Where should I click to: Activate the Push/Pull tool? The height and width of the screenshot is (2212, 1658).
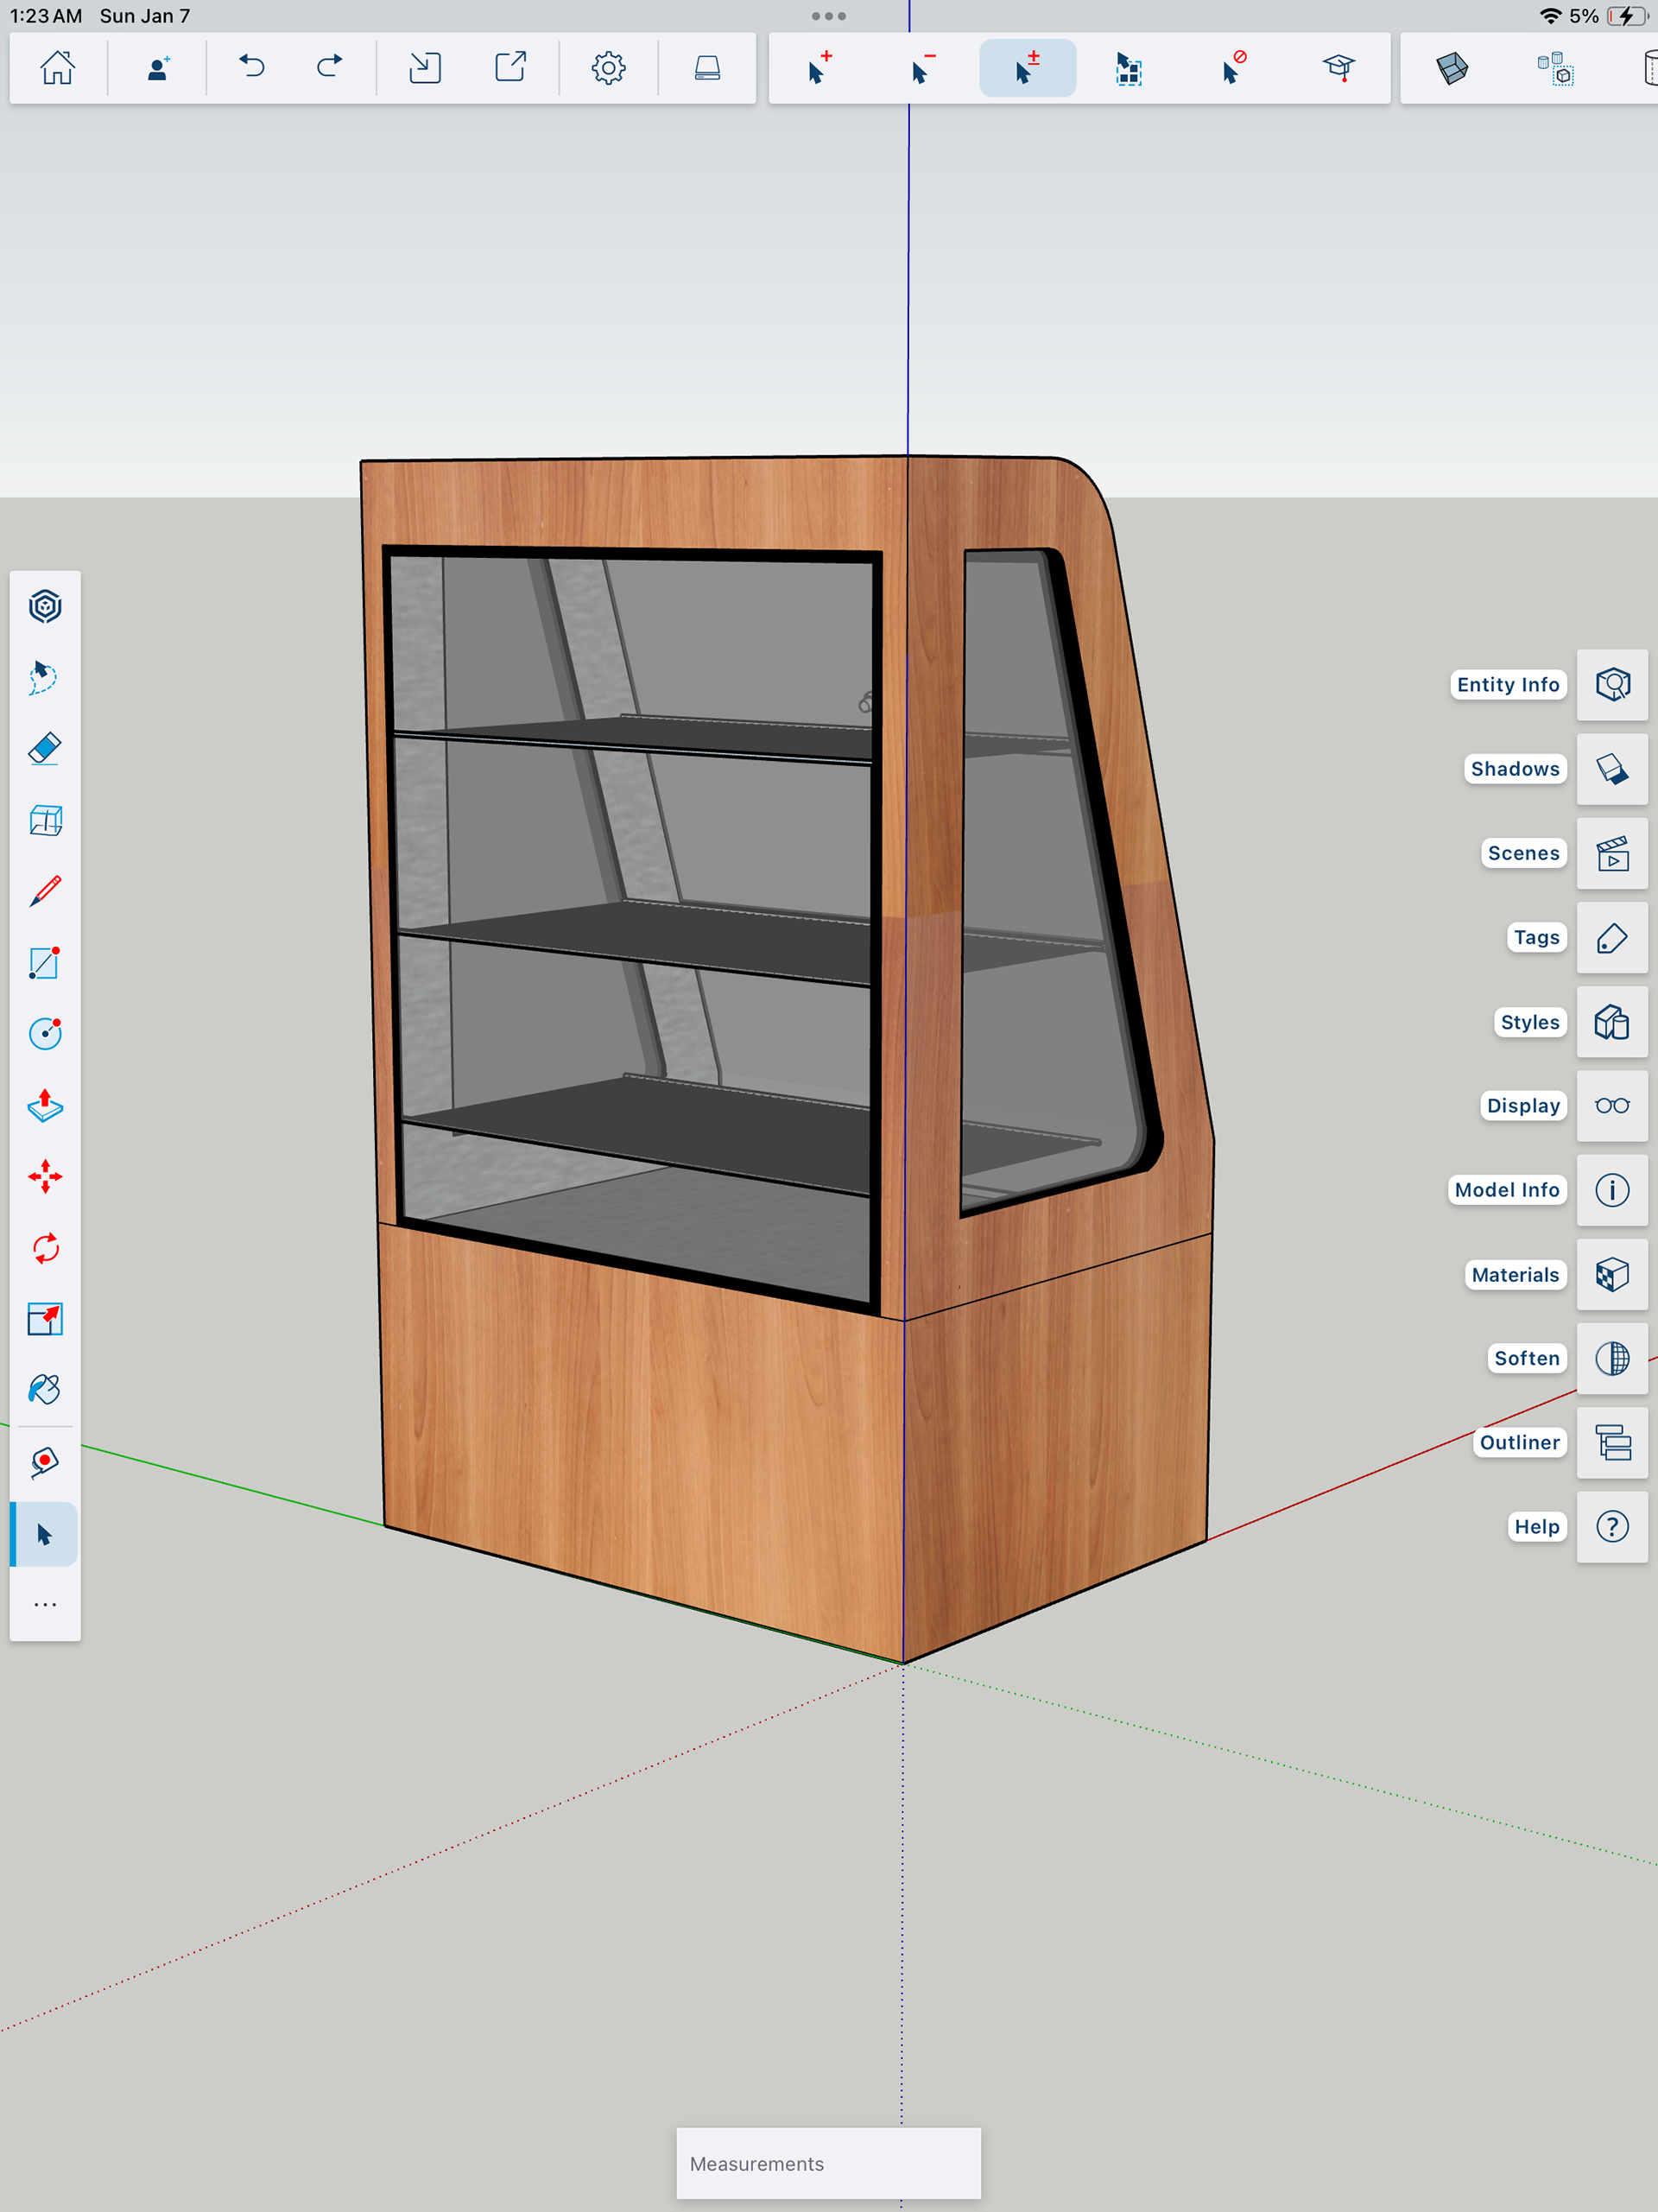[x=45, y=1106]
